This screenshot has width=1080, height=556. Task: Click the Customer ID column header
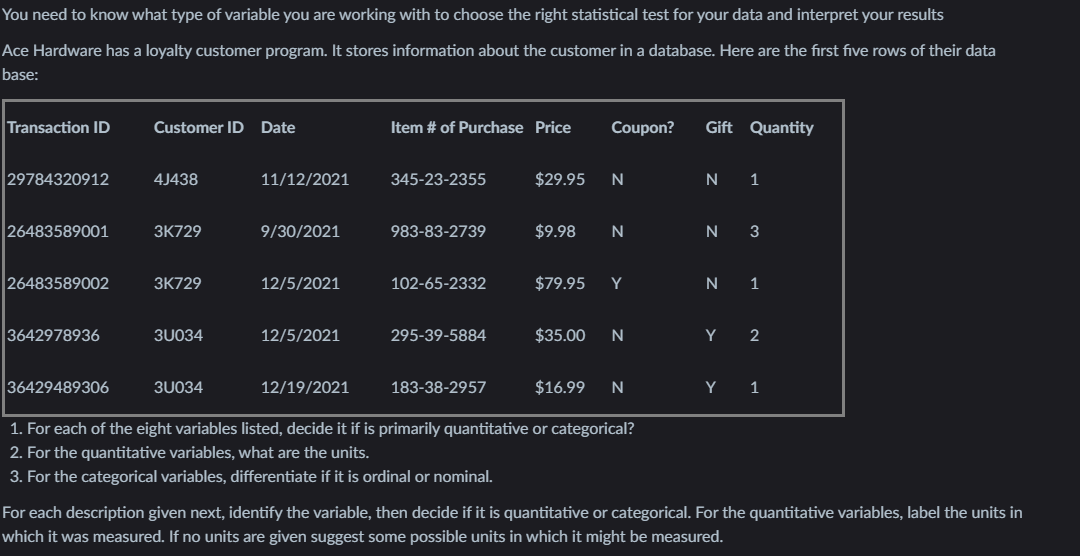[x=198, y=127]
